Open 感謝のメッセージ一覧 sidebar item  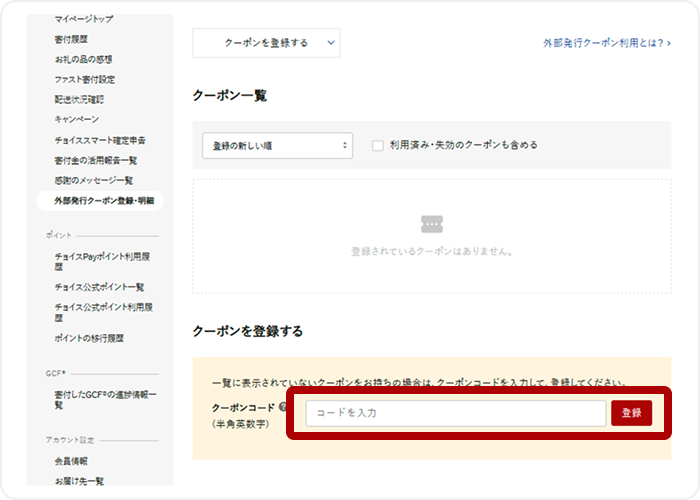[94, 180]
